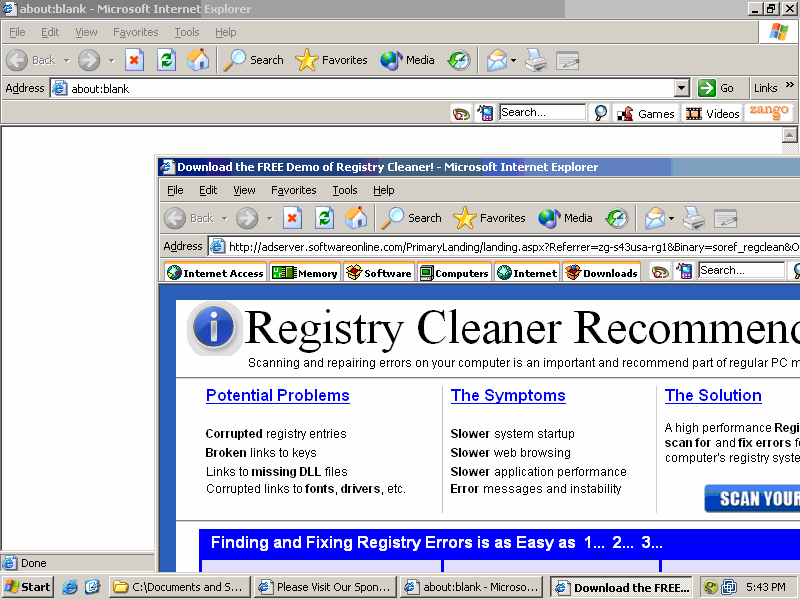The width and height of the screenshot is (800, 600).
Task: Click Home icon in Registry Cleaner window
Action: coord(356,218)
